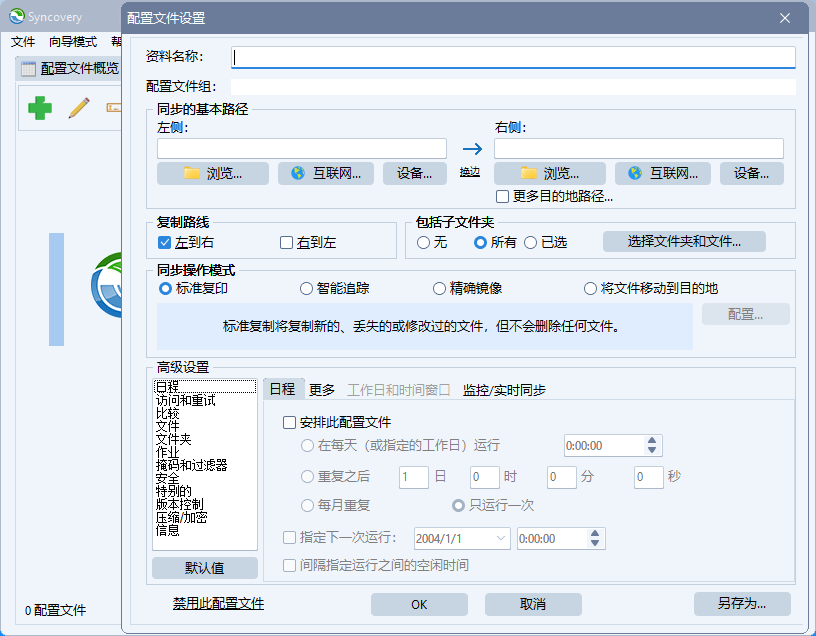Select subfolders All (所有) radio button
The image size is (816, 636).
point(480,243)
